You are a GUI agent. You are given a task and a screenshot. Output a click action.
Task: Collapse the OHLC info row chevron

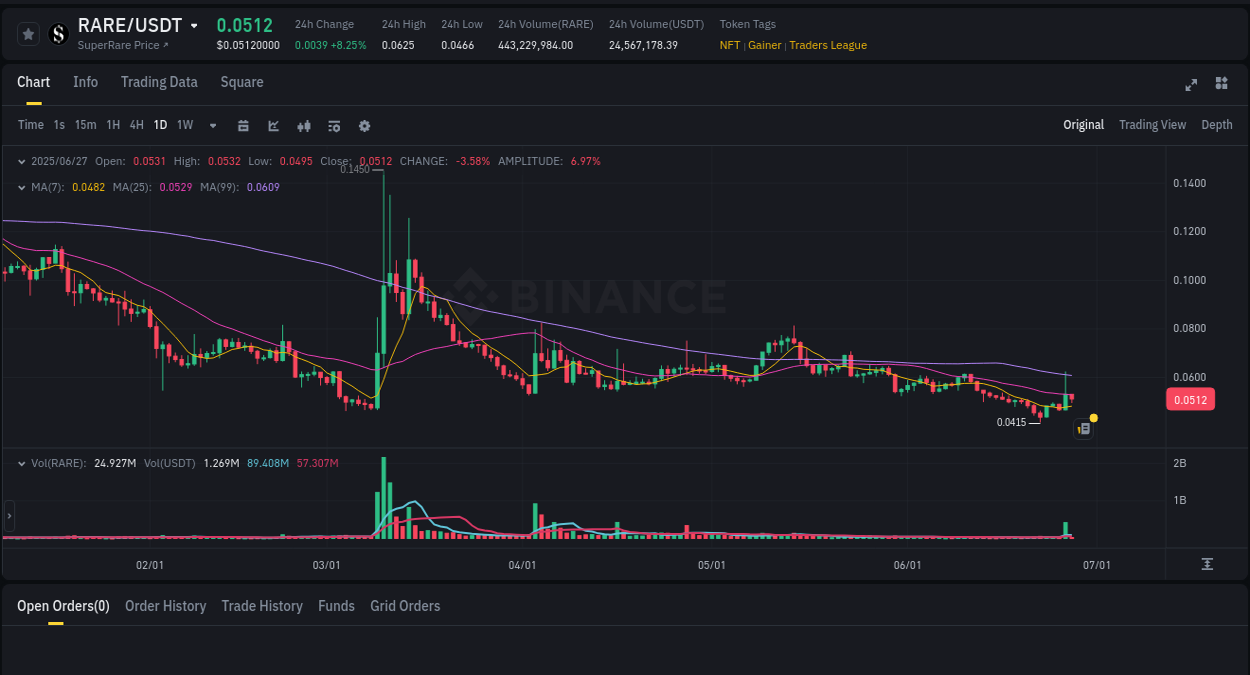21,161
